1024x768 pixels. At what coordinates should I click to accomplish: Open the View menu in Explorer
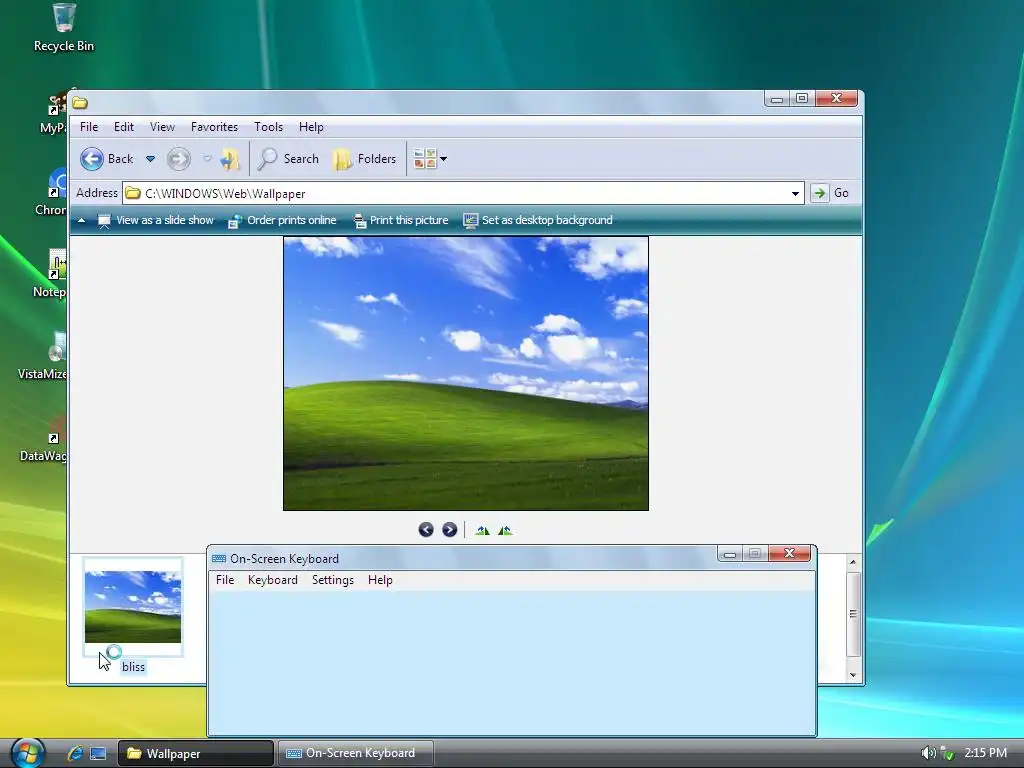[162, 127]
